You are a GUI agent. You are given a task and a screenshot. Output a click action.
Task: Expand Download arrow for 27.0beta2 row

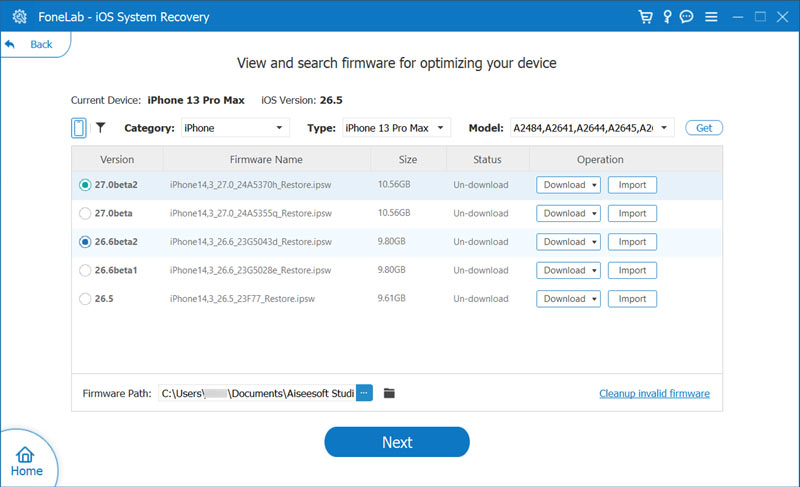[x=594, y=185]
